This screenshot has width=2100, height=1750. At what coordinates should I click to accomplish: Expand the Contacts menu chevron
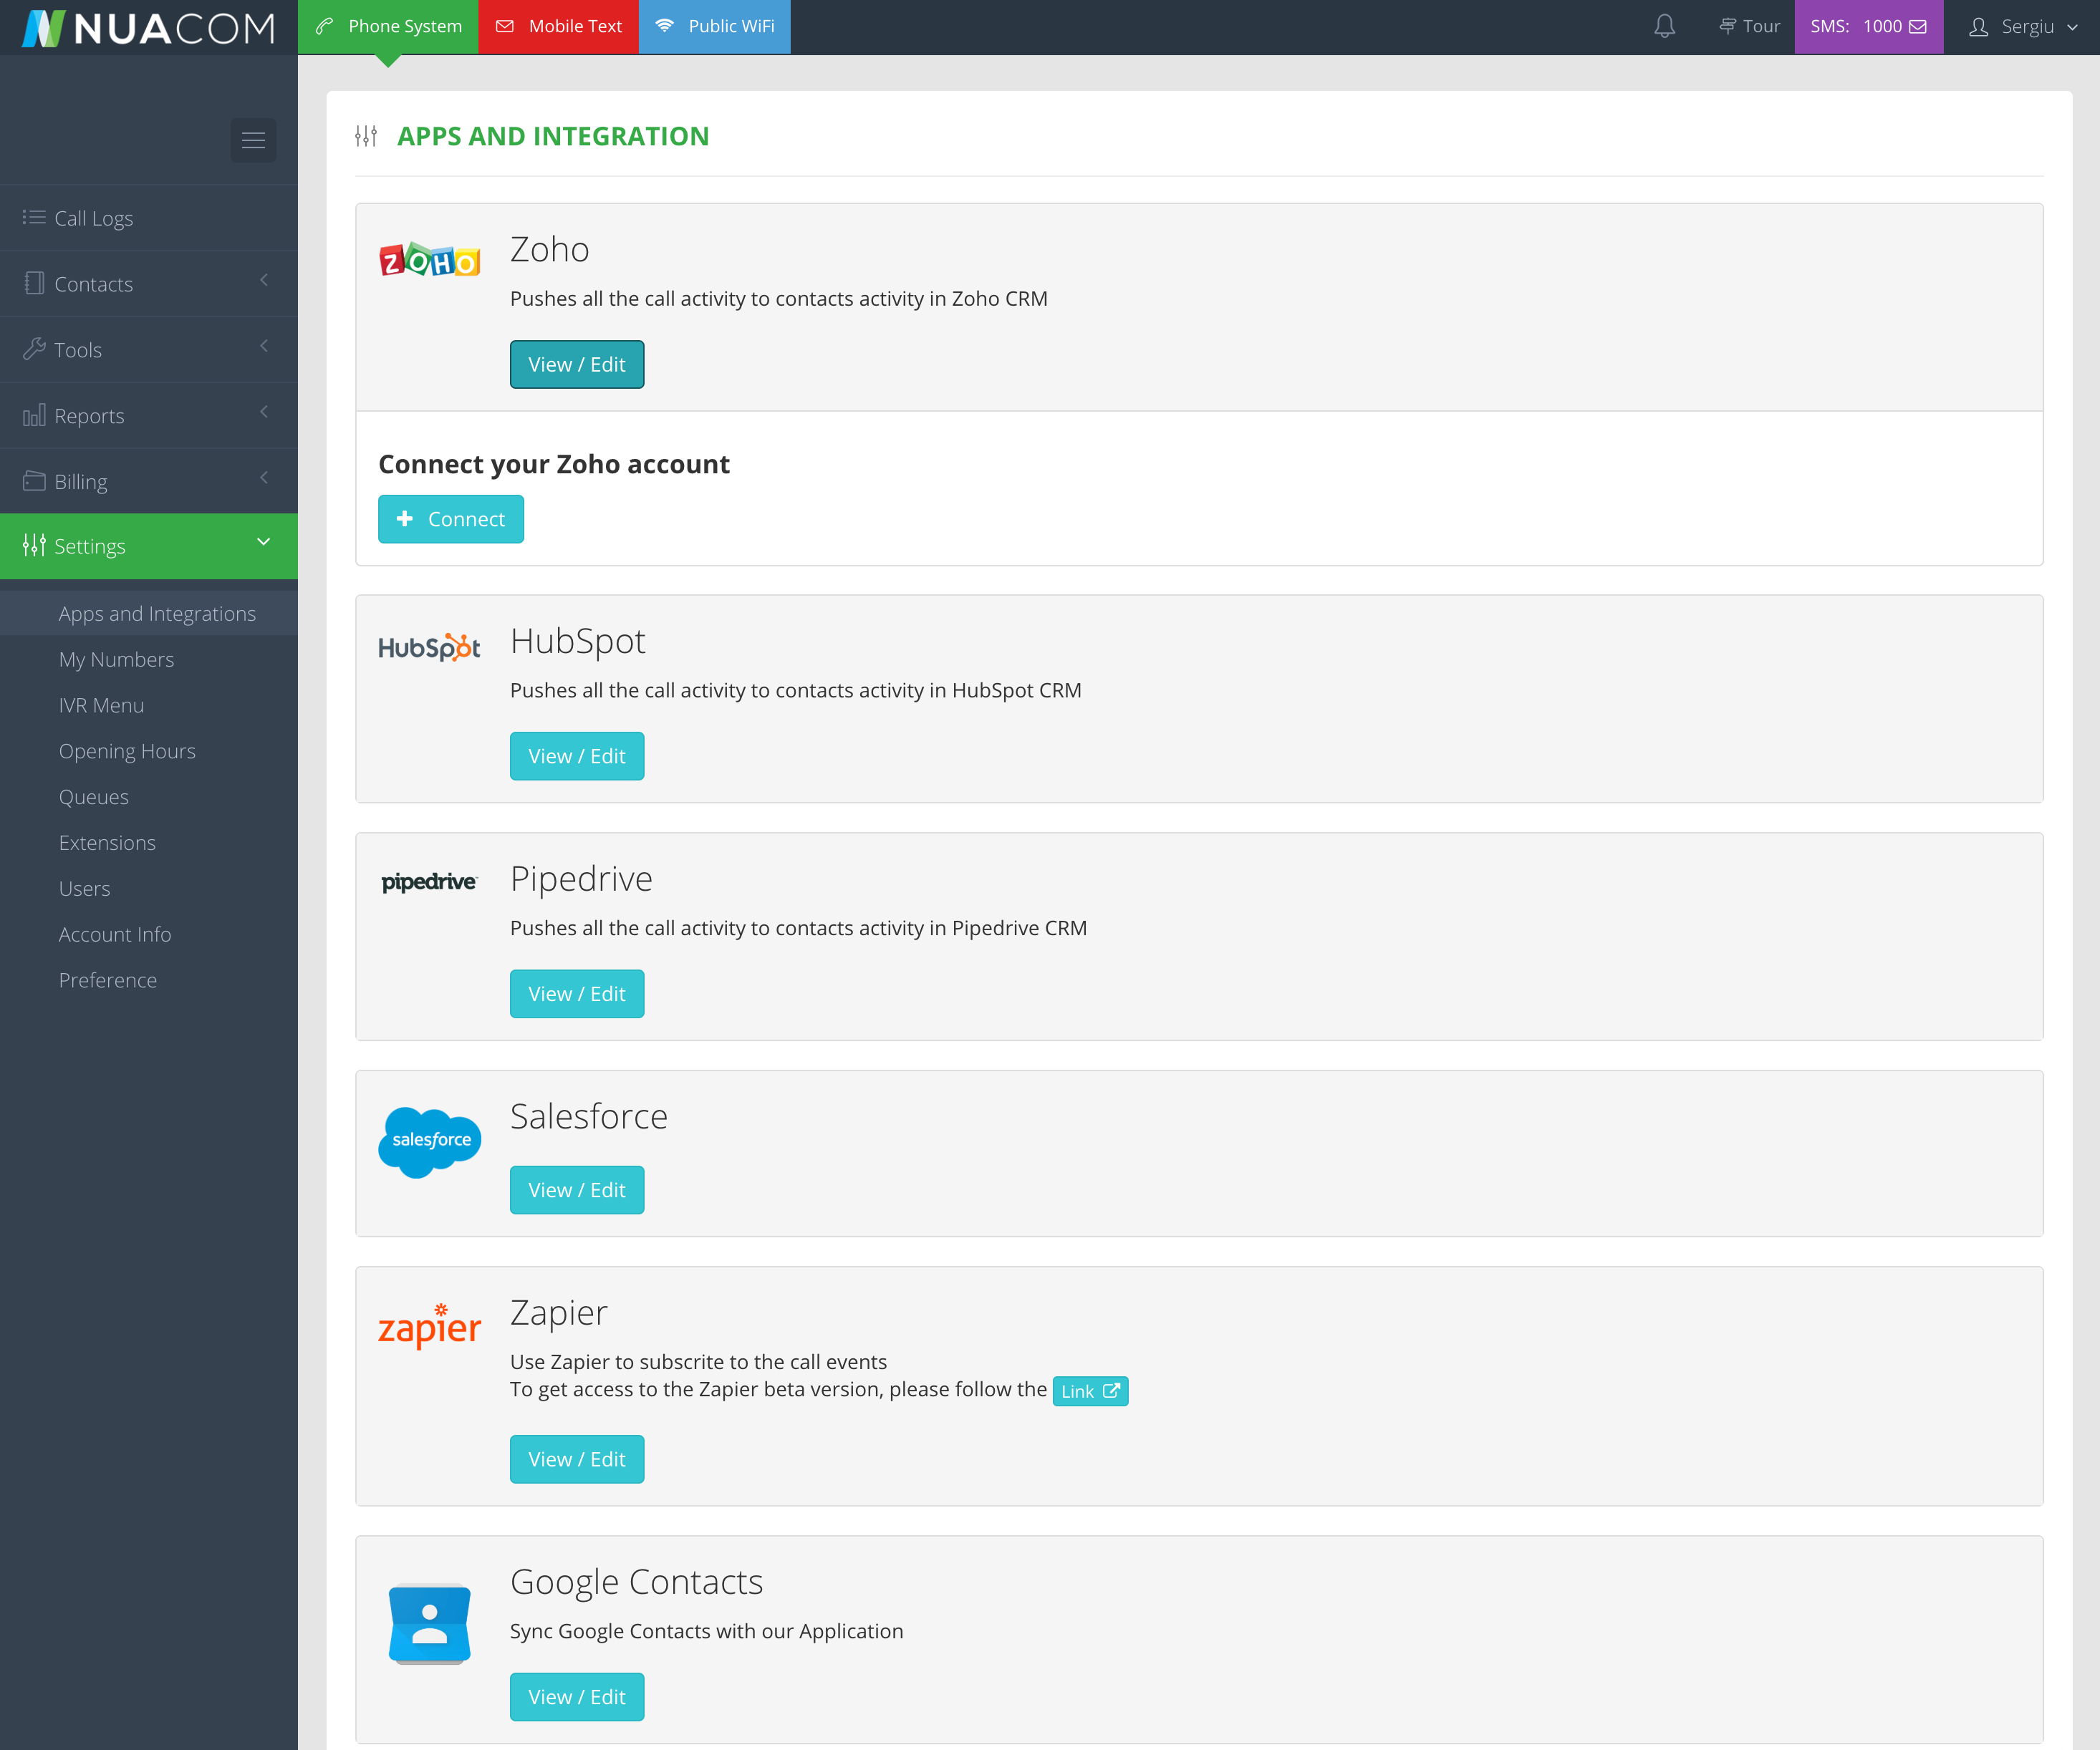pyautogui.click(x=264, y=281)
